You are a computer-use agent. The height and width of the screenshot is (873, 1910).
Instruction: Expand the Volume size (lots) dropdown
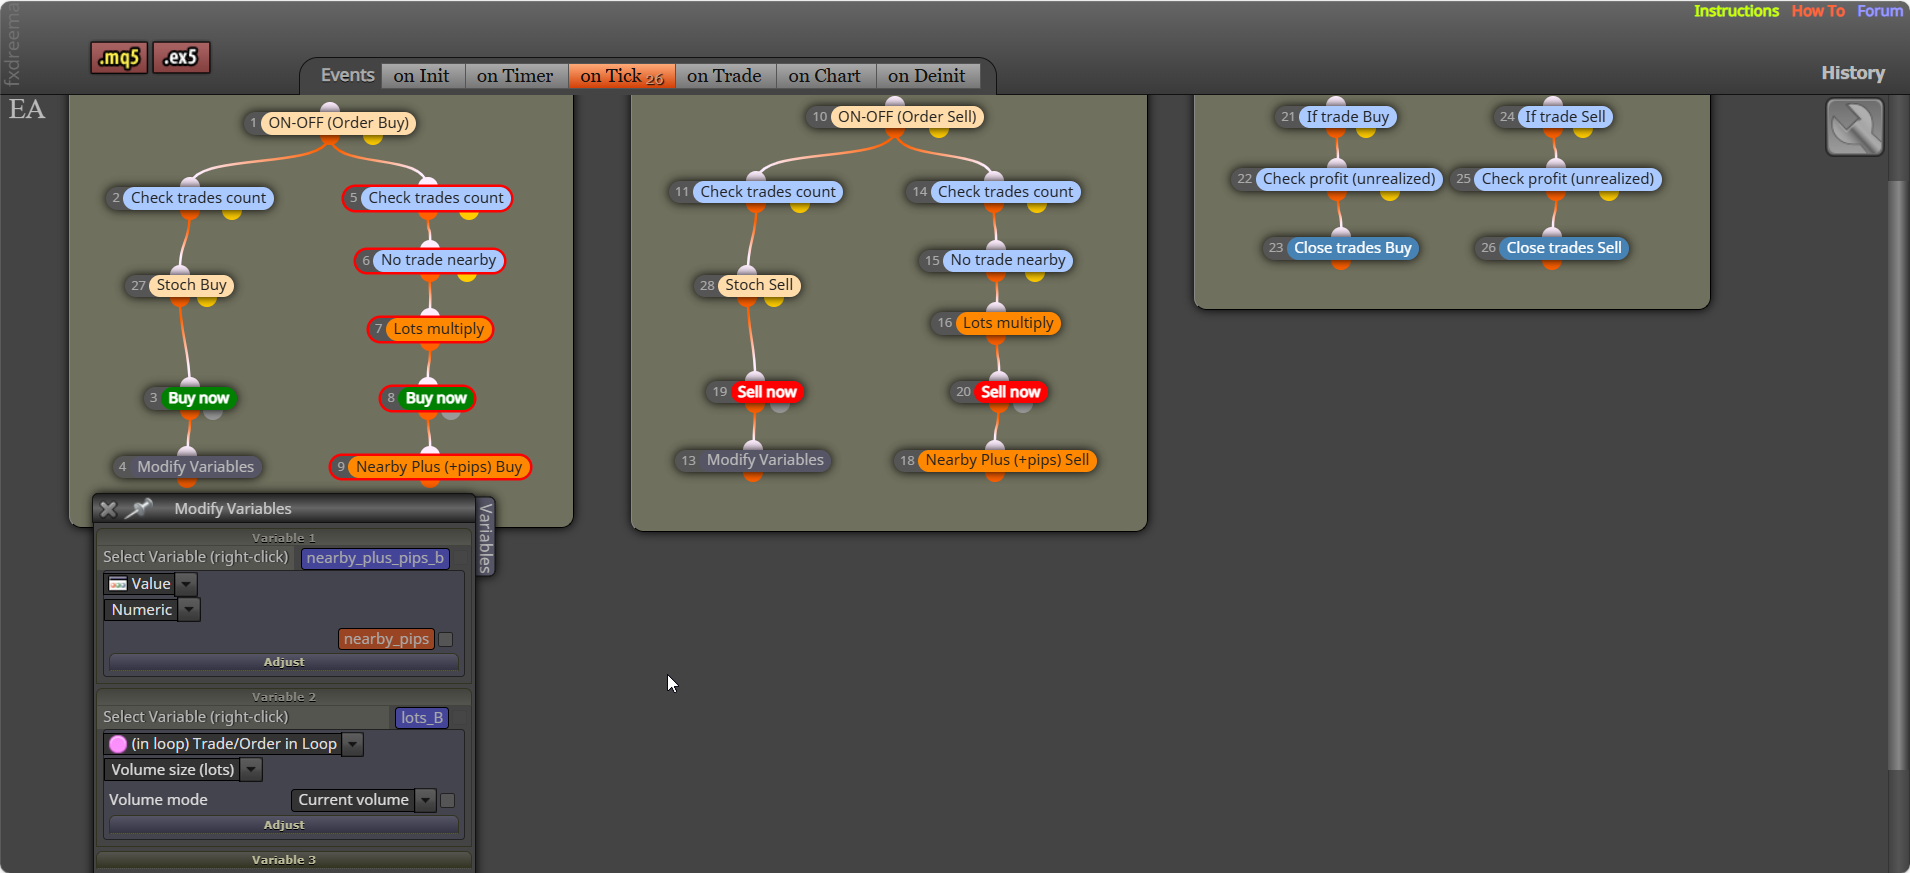pos(252,770)
